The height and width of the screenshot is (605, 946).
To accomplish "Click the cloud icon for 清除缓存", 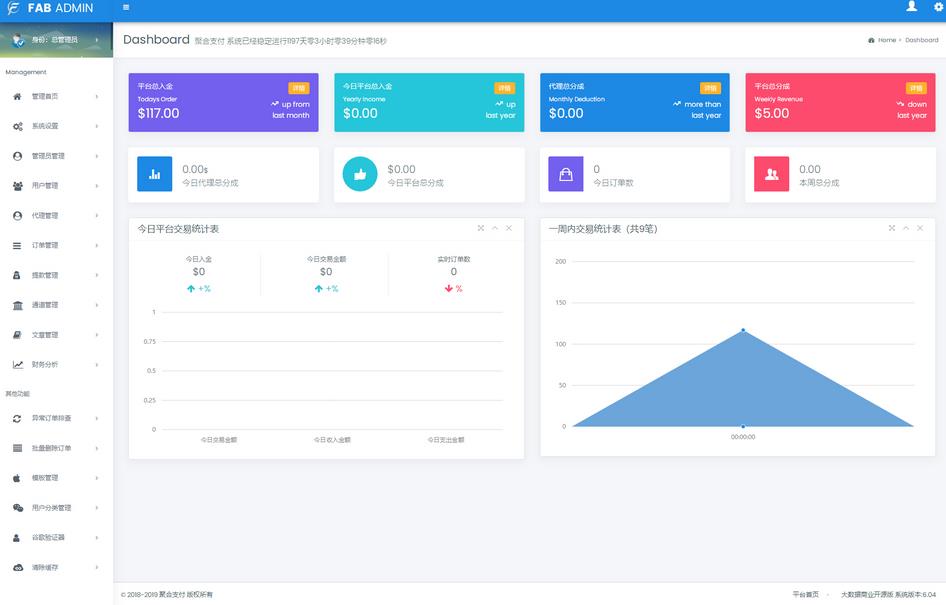I will click(18, 568).
